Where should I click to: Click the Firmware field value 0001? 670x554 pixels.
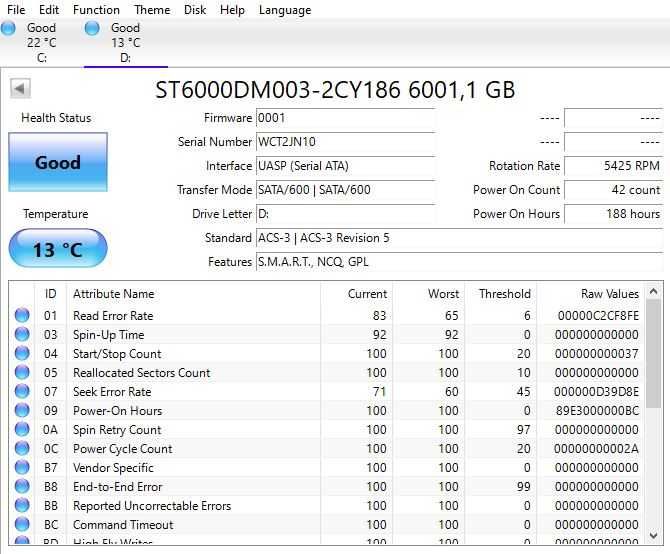pyautogui.click(x=345, y=118)
